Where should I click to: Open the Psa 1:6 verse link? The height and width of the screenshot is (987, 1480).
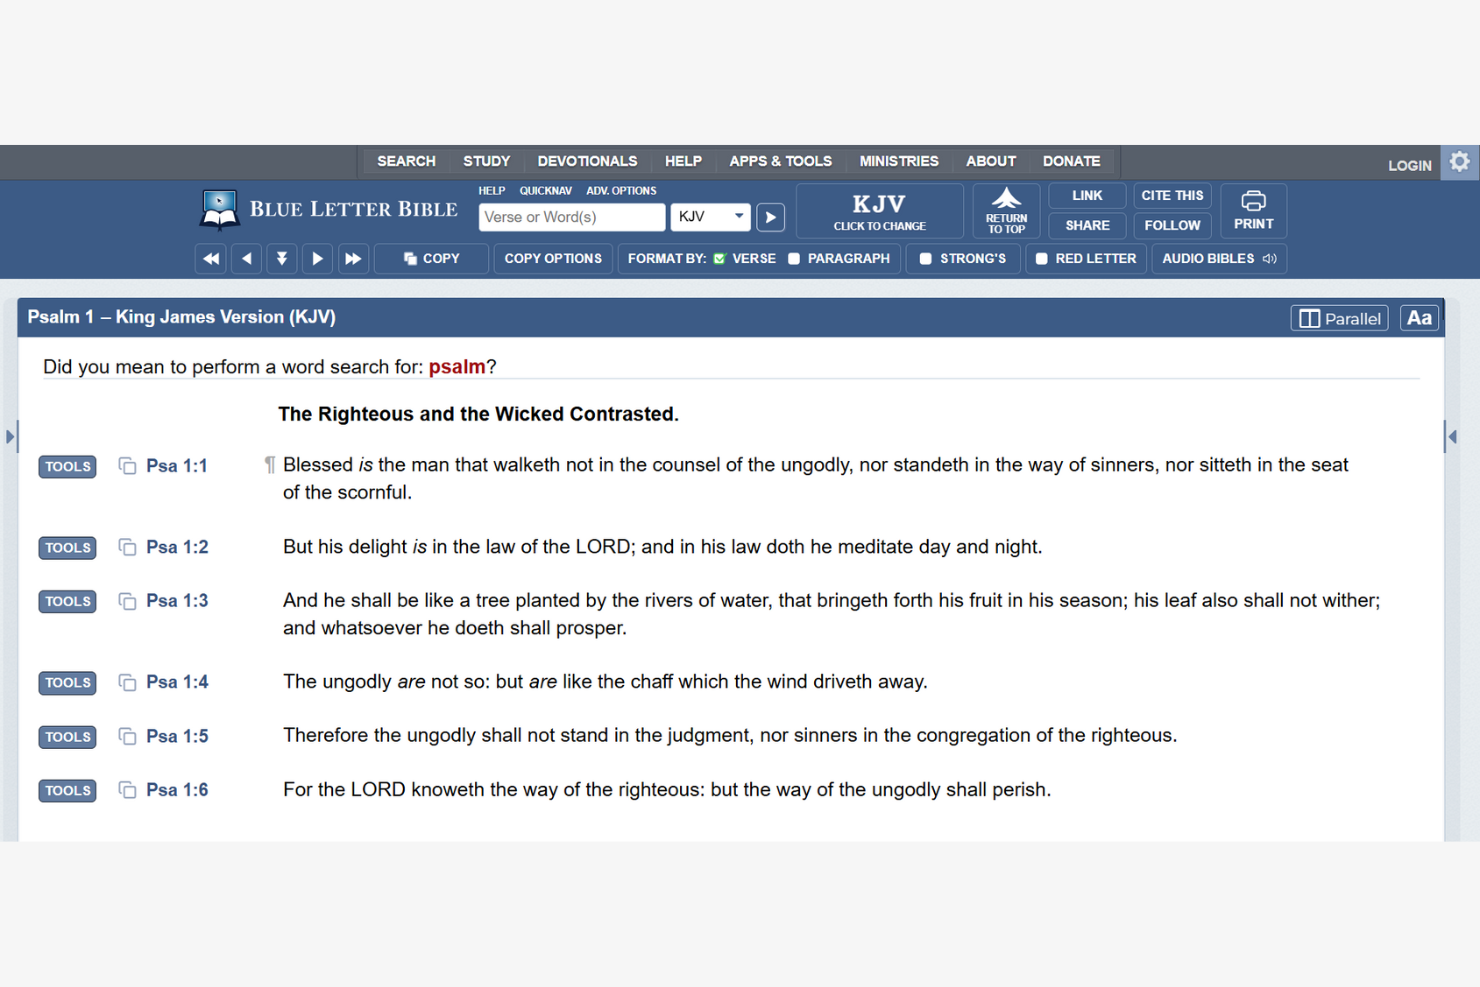[x=177, y=790]
